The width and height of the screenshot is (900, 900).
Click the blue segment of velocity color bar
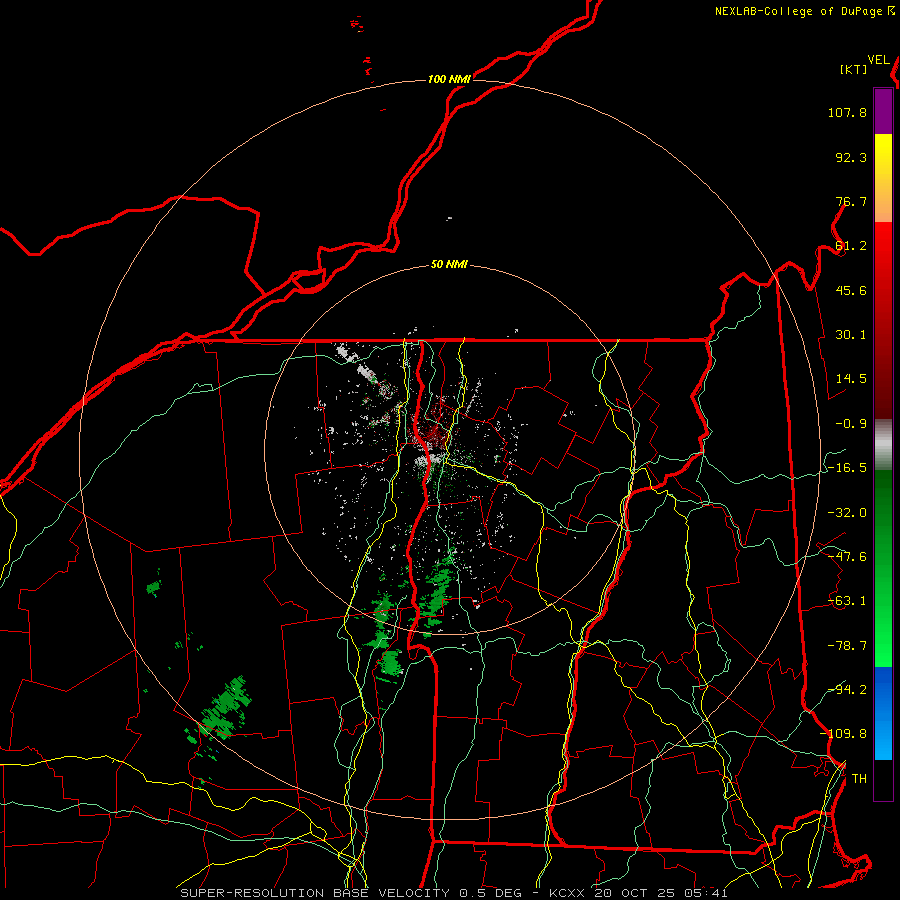[883, 713]
